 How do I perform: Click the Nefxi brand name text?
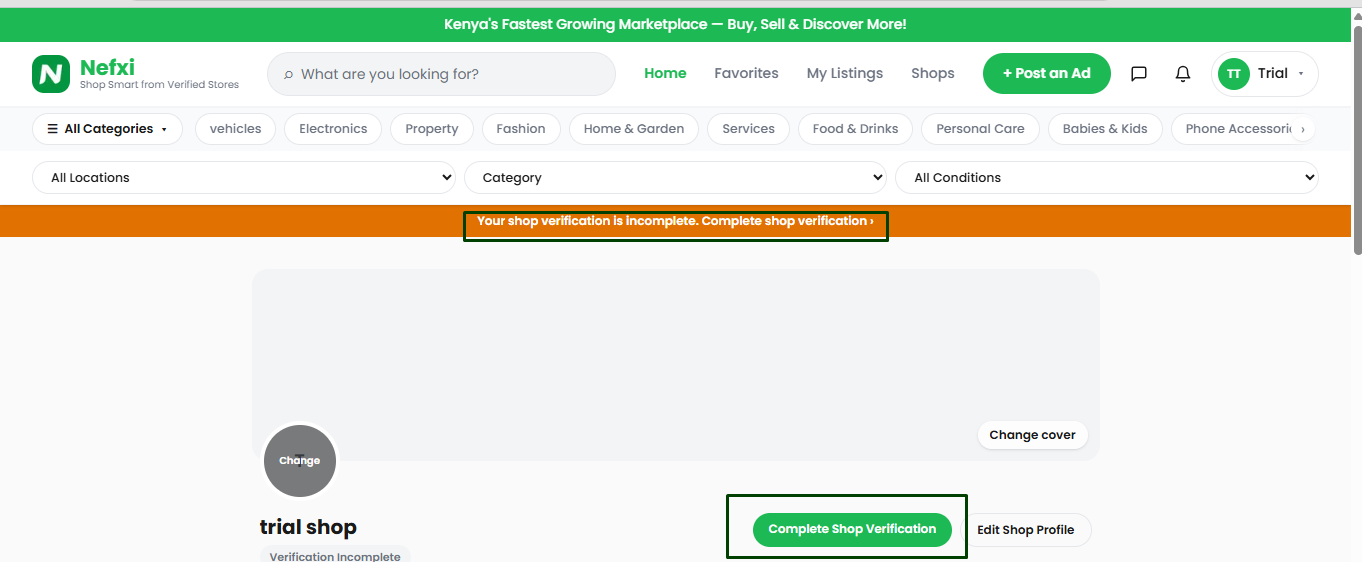coord(107,68)
